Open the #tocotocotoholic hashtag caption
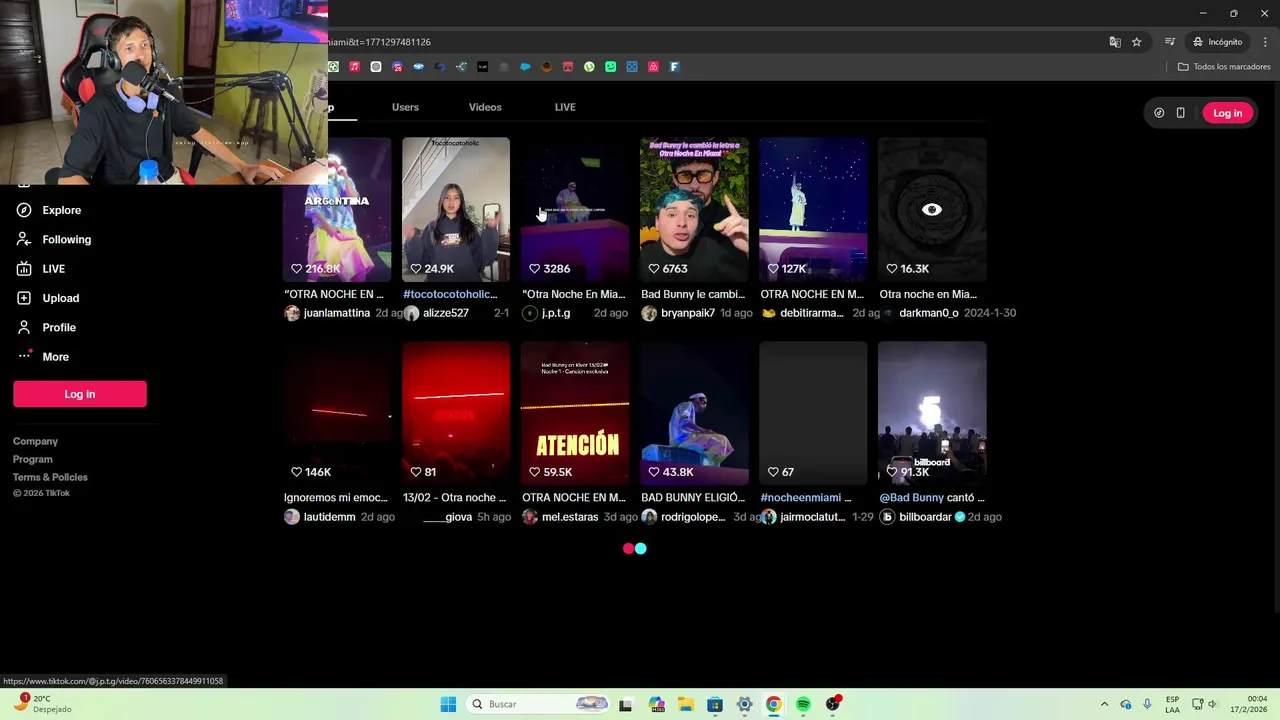1280x720 pixels. point(450,294)
